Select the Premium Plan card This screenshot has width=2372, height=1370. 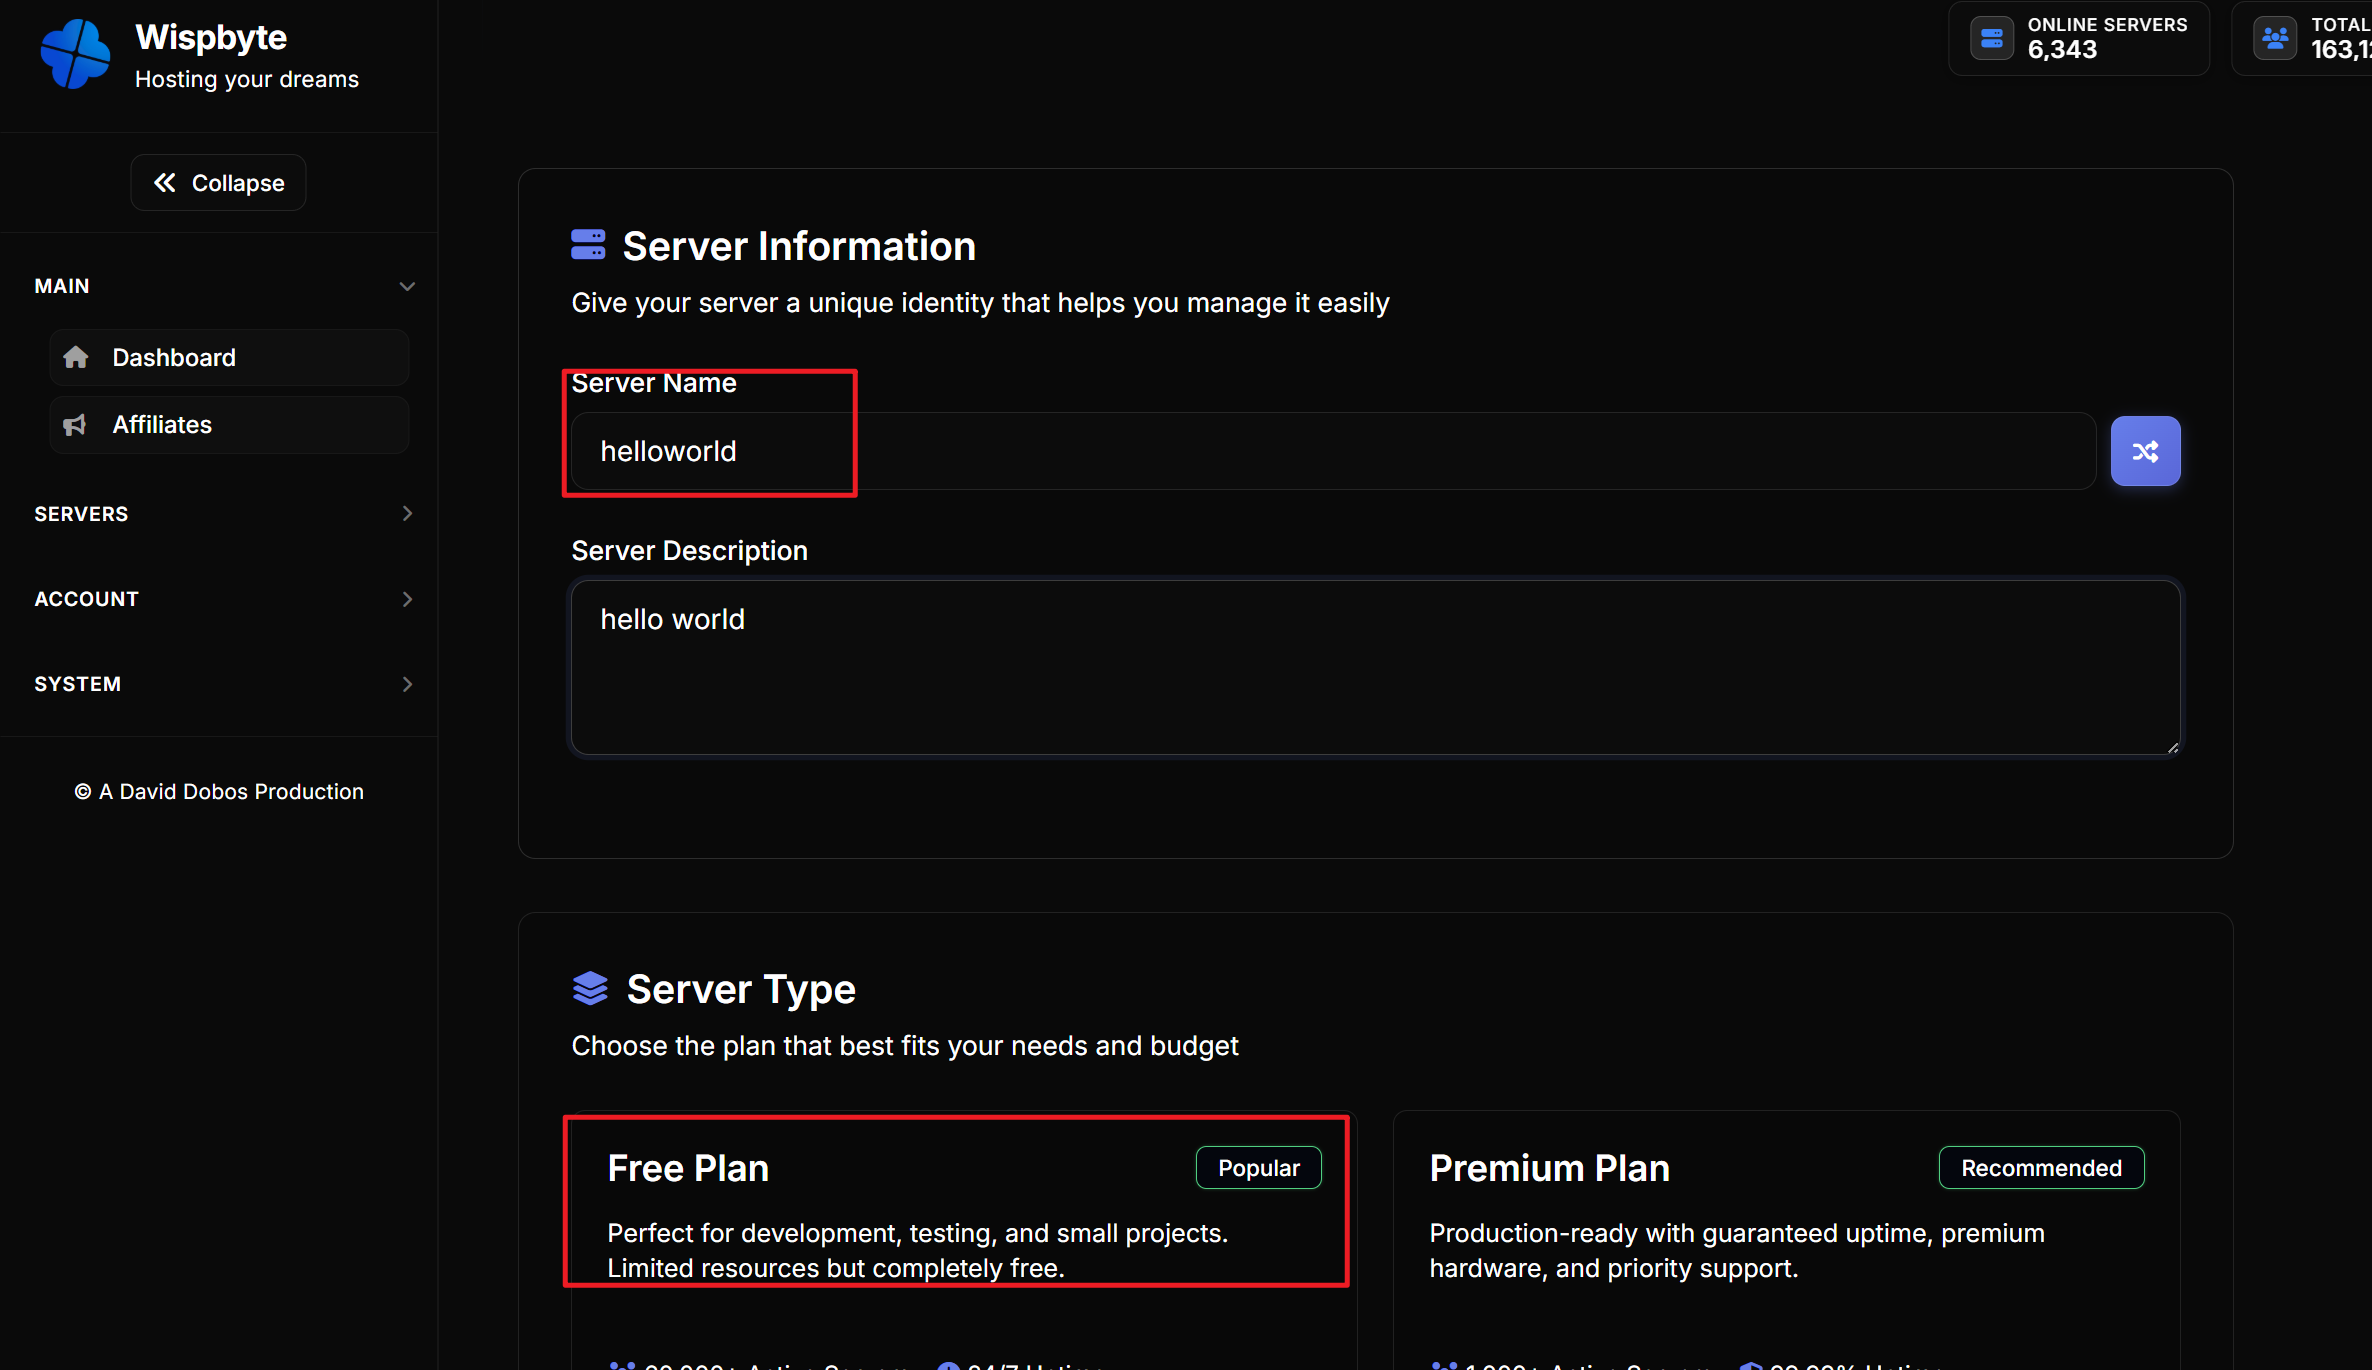pos(1786,1240)
